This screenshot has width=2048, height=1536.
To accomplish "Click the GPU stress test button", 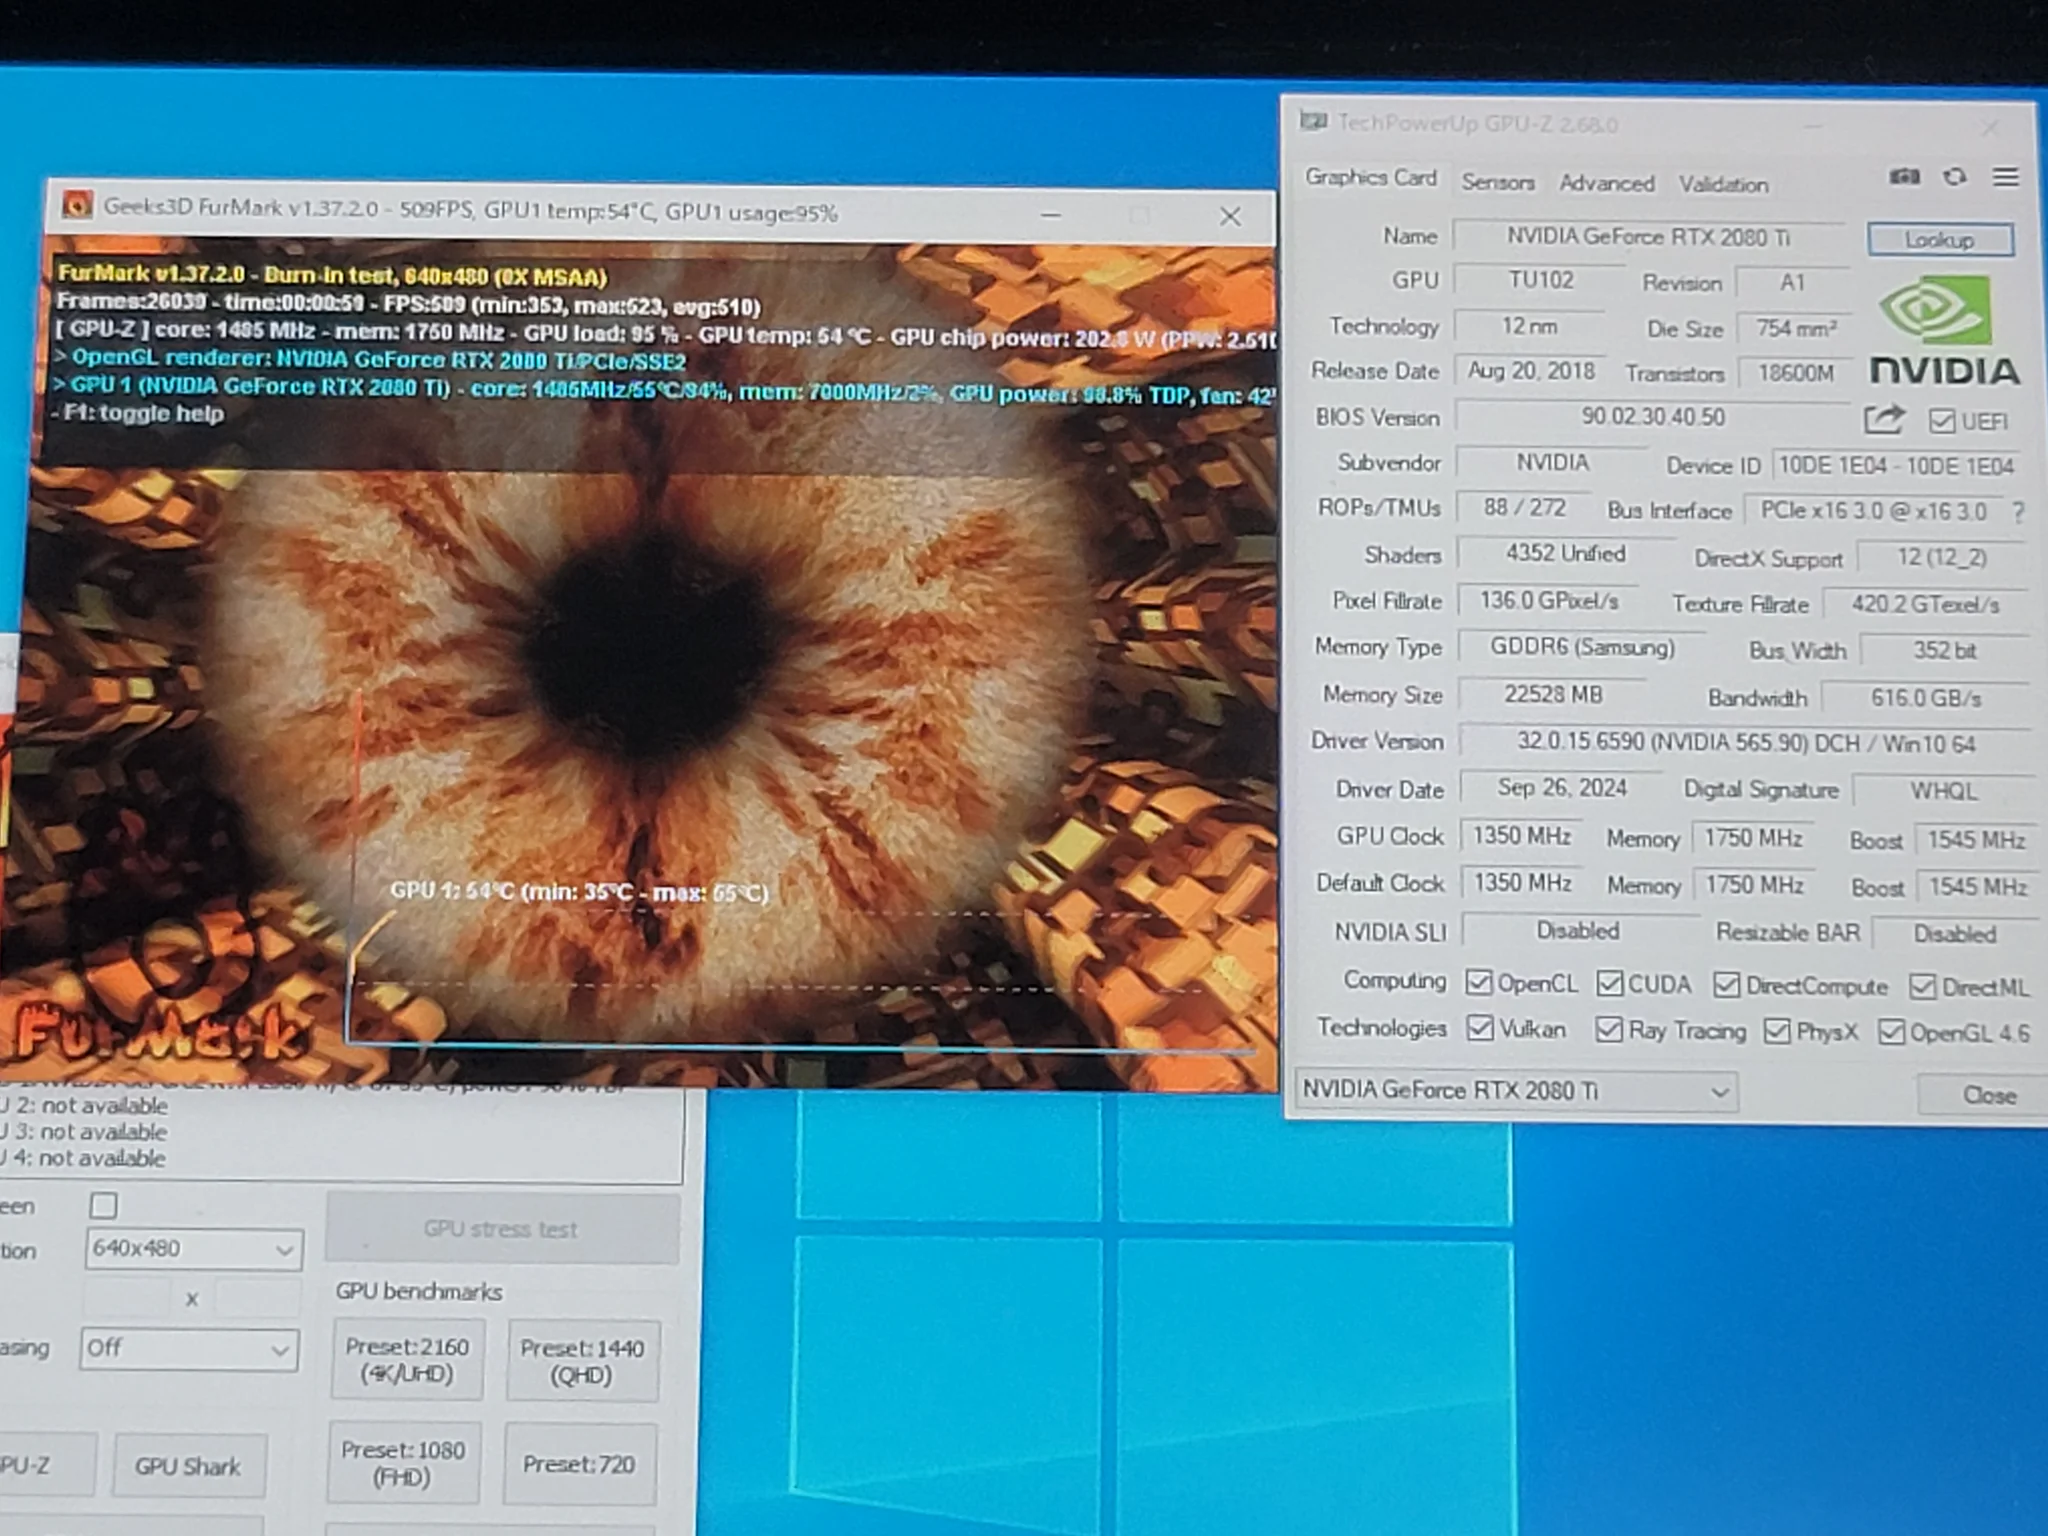I will tap(502, 1229).
